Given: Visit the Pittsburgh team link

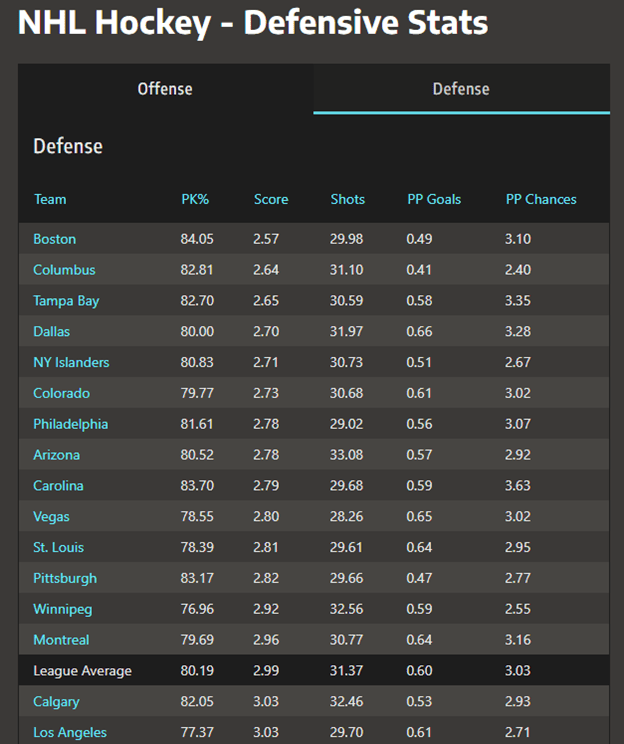Looking at the screenshot, I should coord(65,578).
